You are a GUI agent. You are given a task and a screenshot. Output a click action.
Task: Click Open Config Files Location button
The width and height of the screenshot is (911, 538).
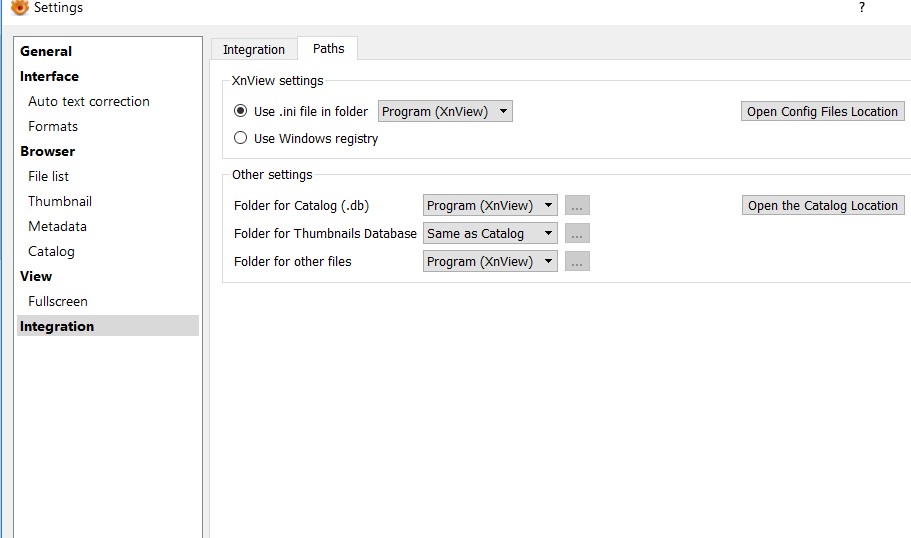822,112
